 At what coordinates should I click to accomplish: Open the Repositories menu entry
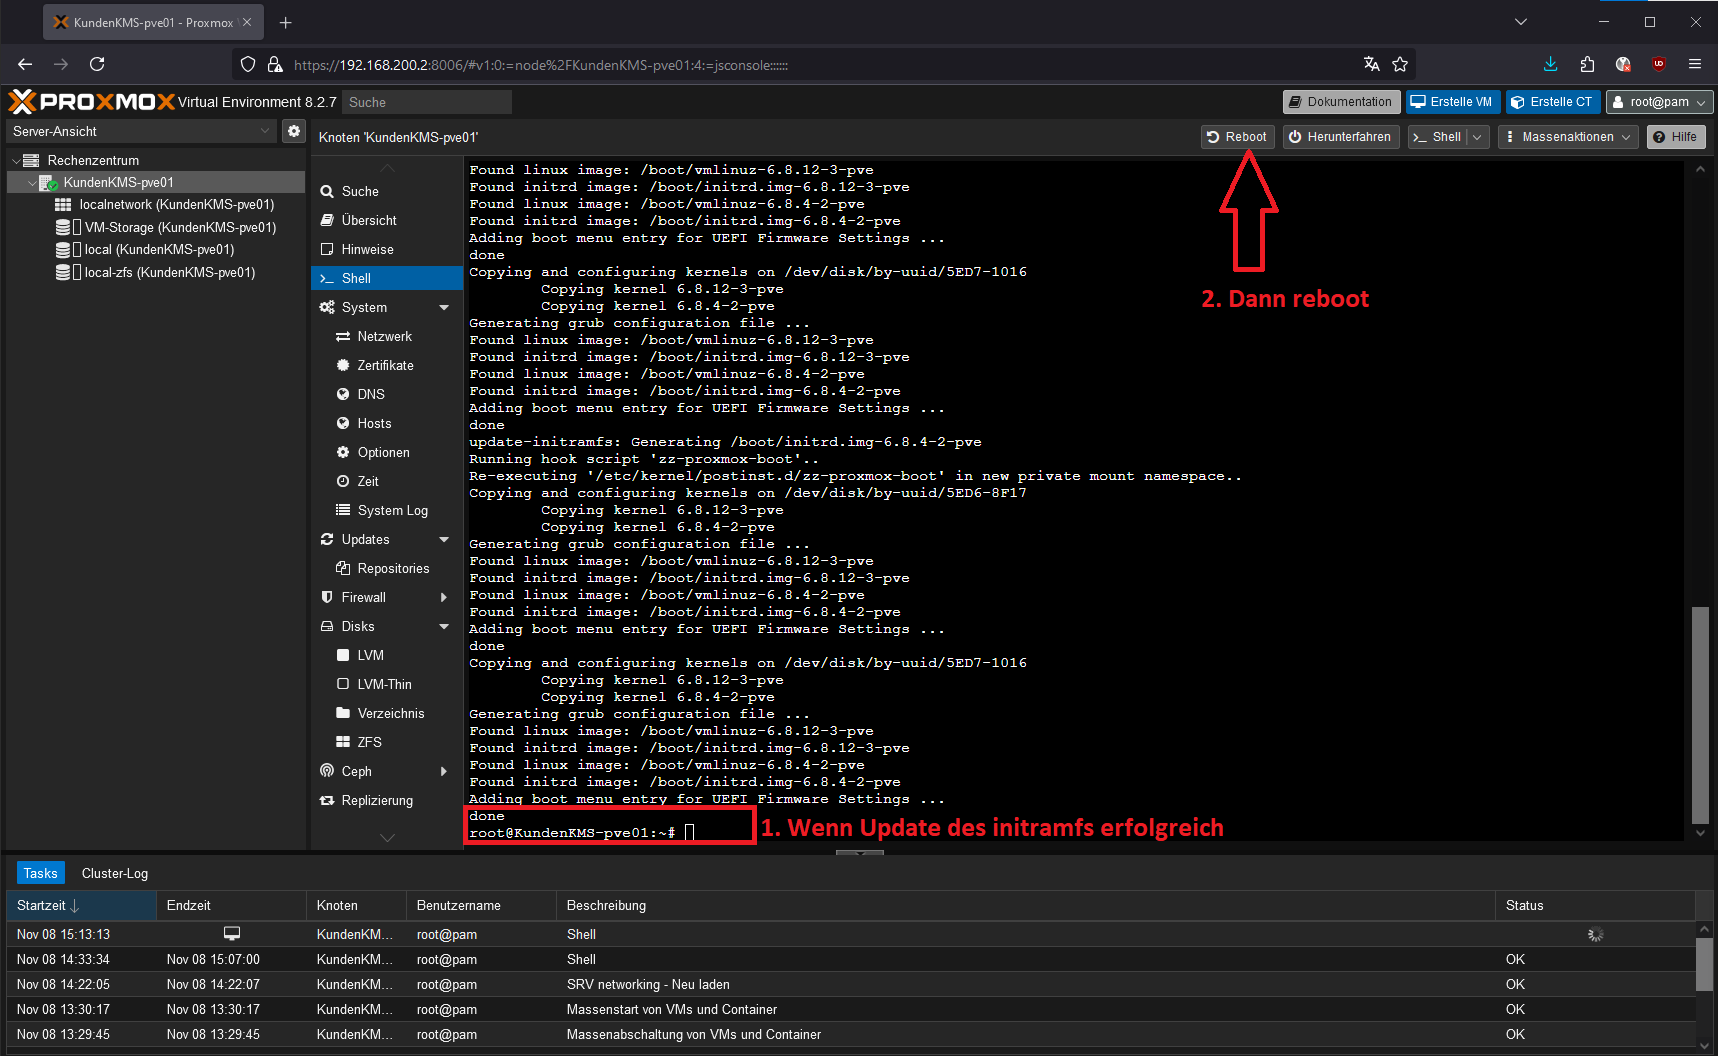393,569
